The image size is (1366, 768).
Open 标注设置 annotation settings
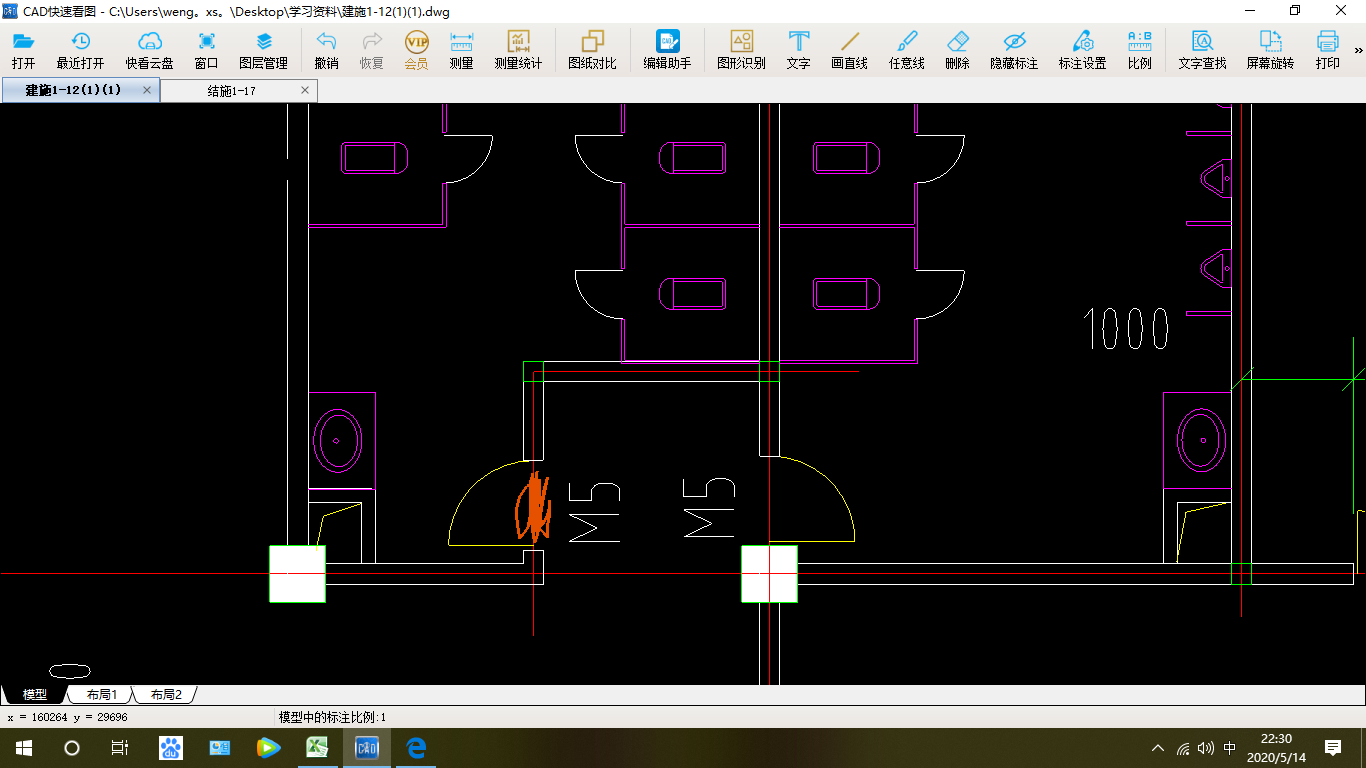tap(1082, 50)
